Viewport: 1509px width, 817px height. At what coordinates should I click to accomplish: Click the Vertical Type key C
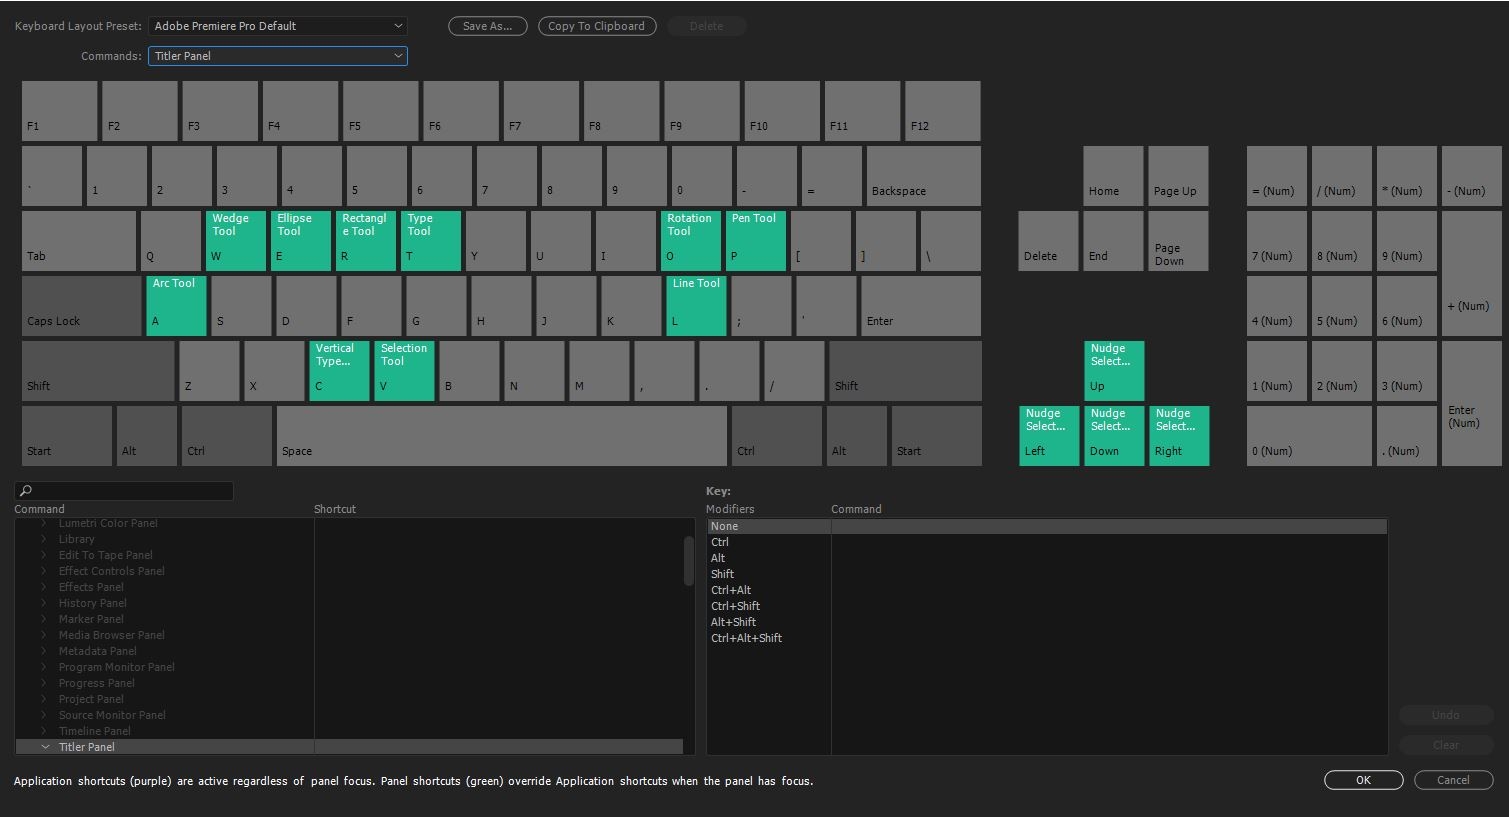coord(339,370)
